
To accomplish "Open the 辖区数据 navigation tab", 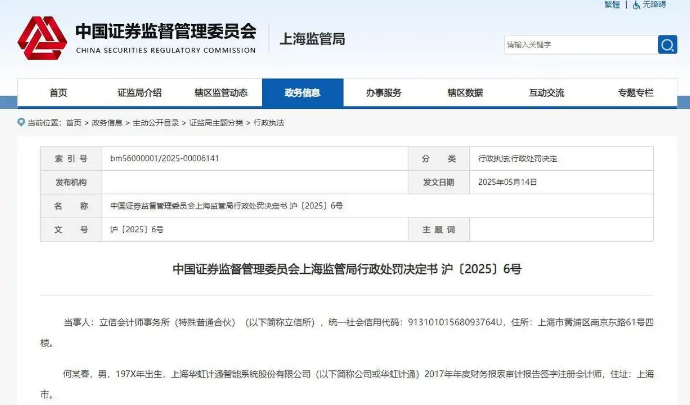I will (465, 92).
